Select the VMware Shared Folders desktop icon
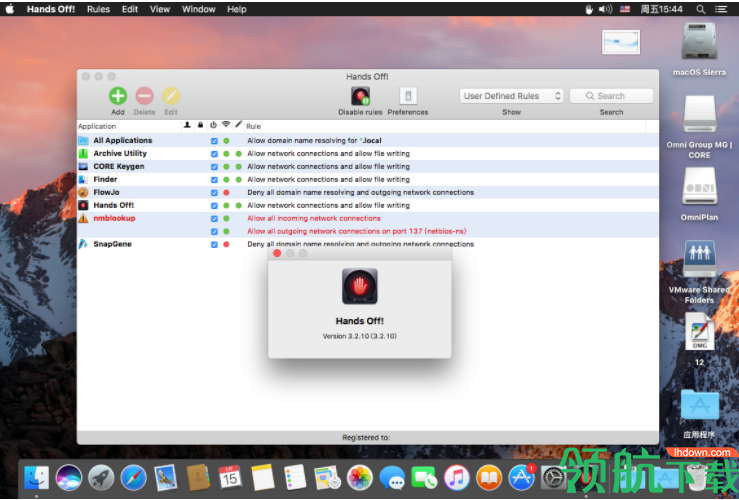Viewport: 739px width, 500px height. click(699, 259)
